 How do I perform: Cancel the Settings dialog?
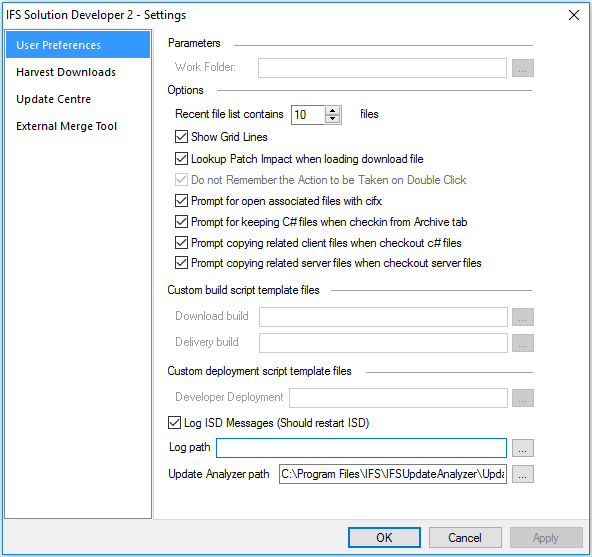pyautogui.click(x=465, y=537)
